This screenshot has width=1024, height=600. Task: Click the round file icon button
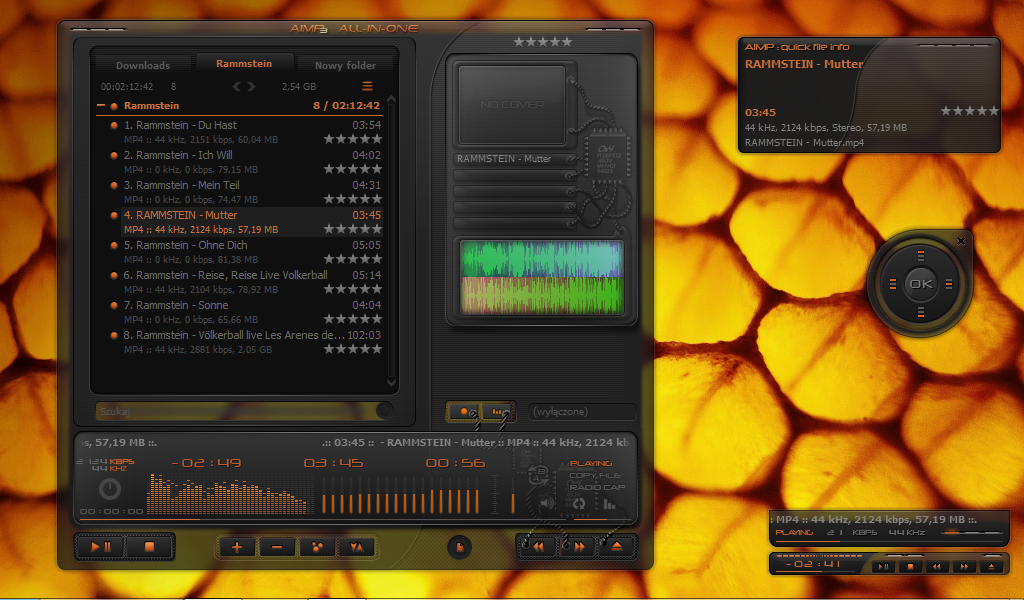click(459, 546)
